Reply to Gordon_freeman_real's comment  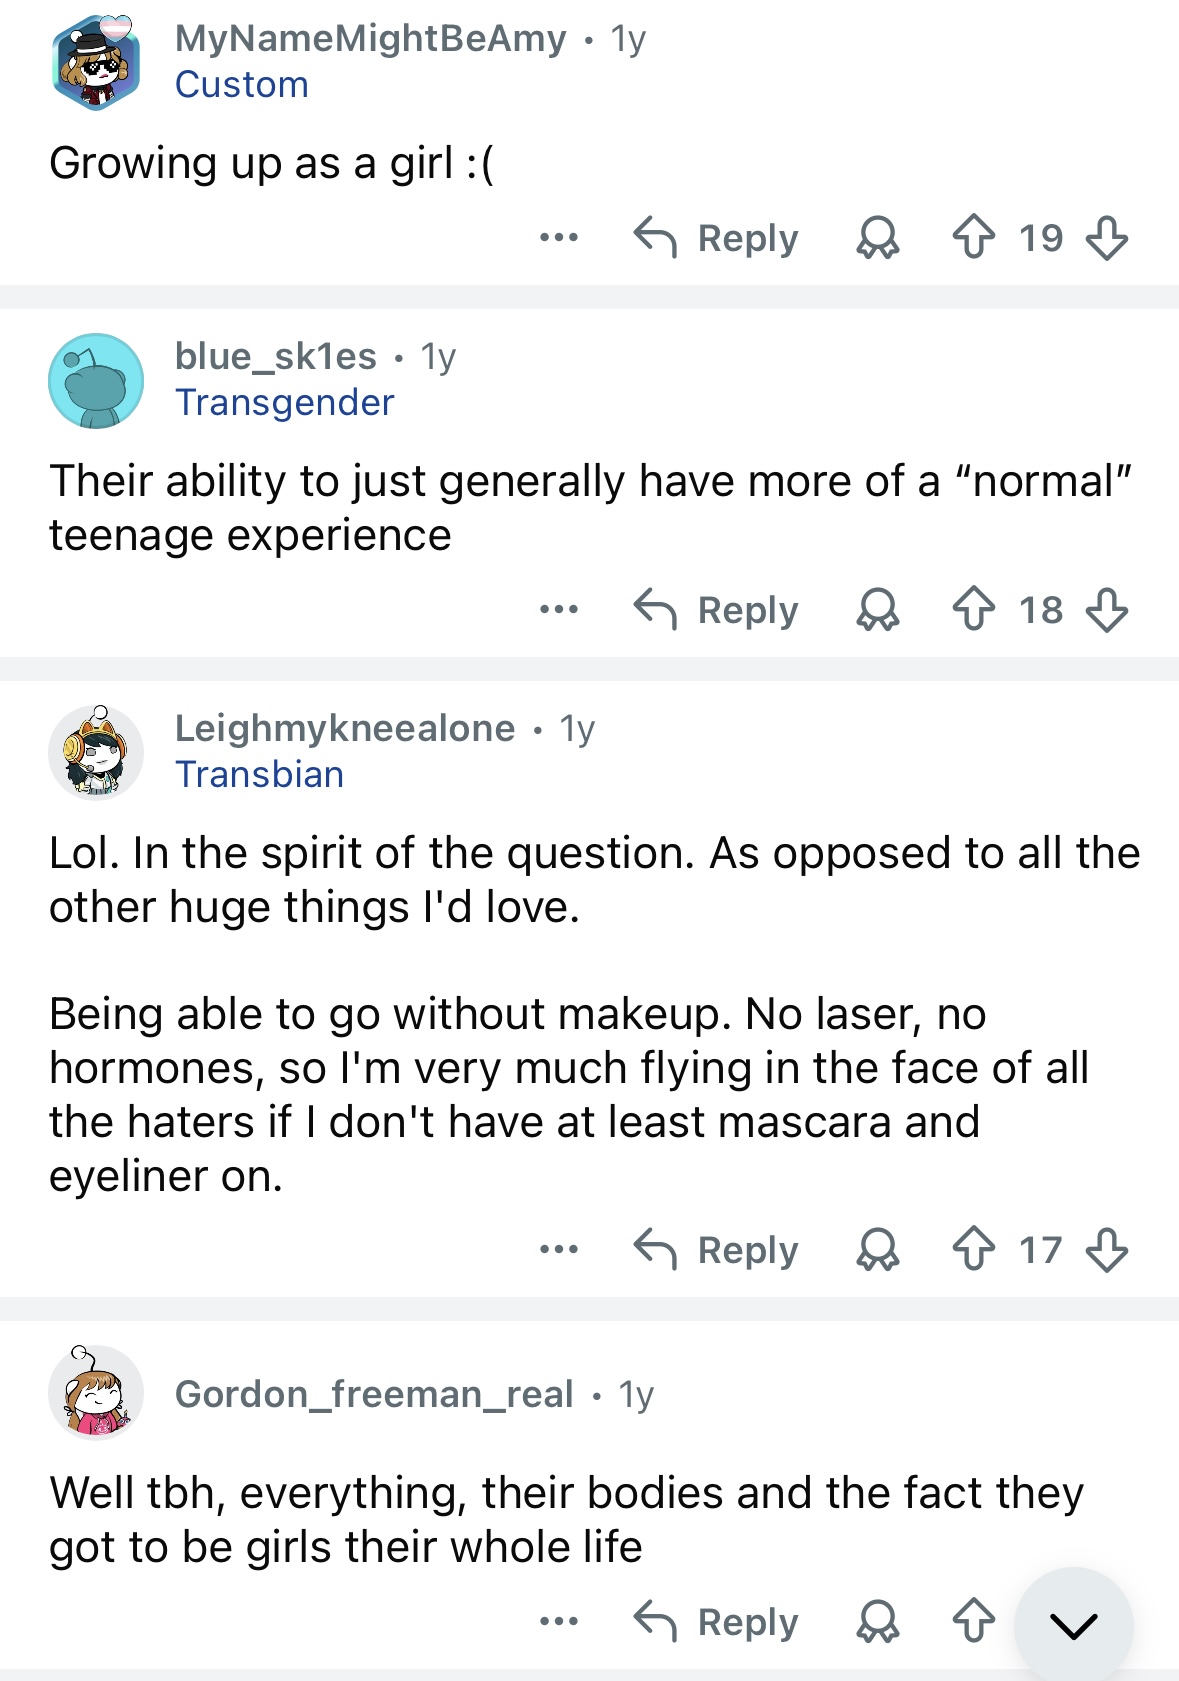pos(717,1622)
